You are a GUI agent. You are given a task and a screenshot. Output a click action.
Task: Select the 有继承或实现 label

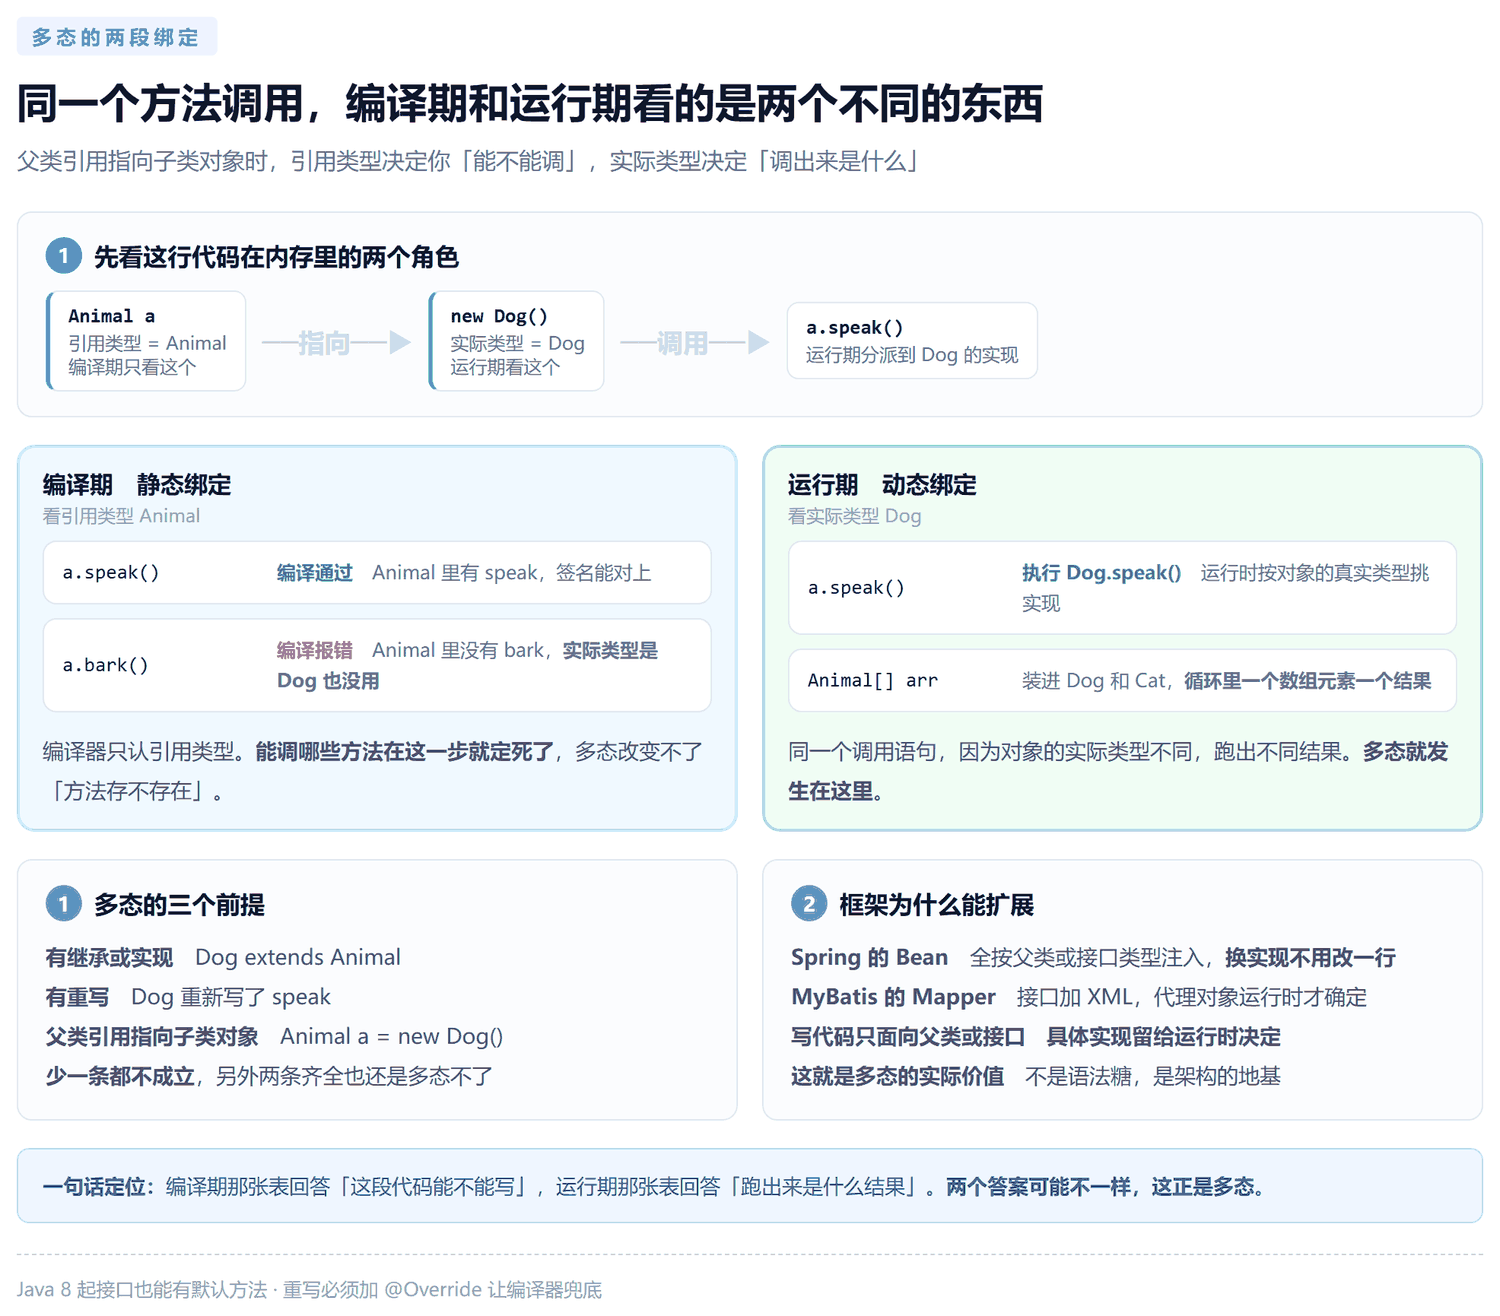(109, 957)
